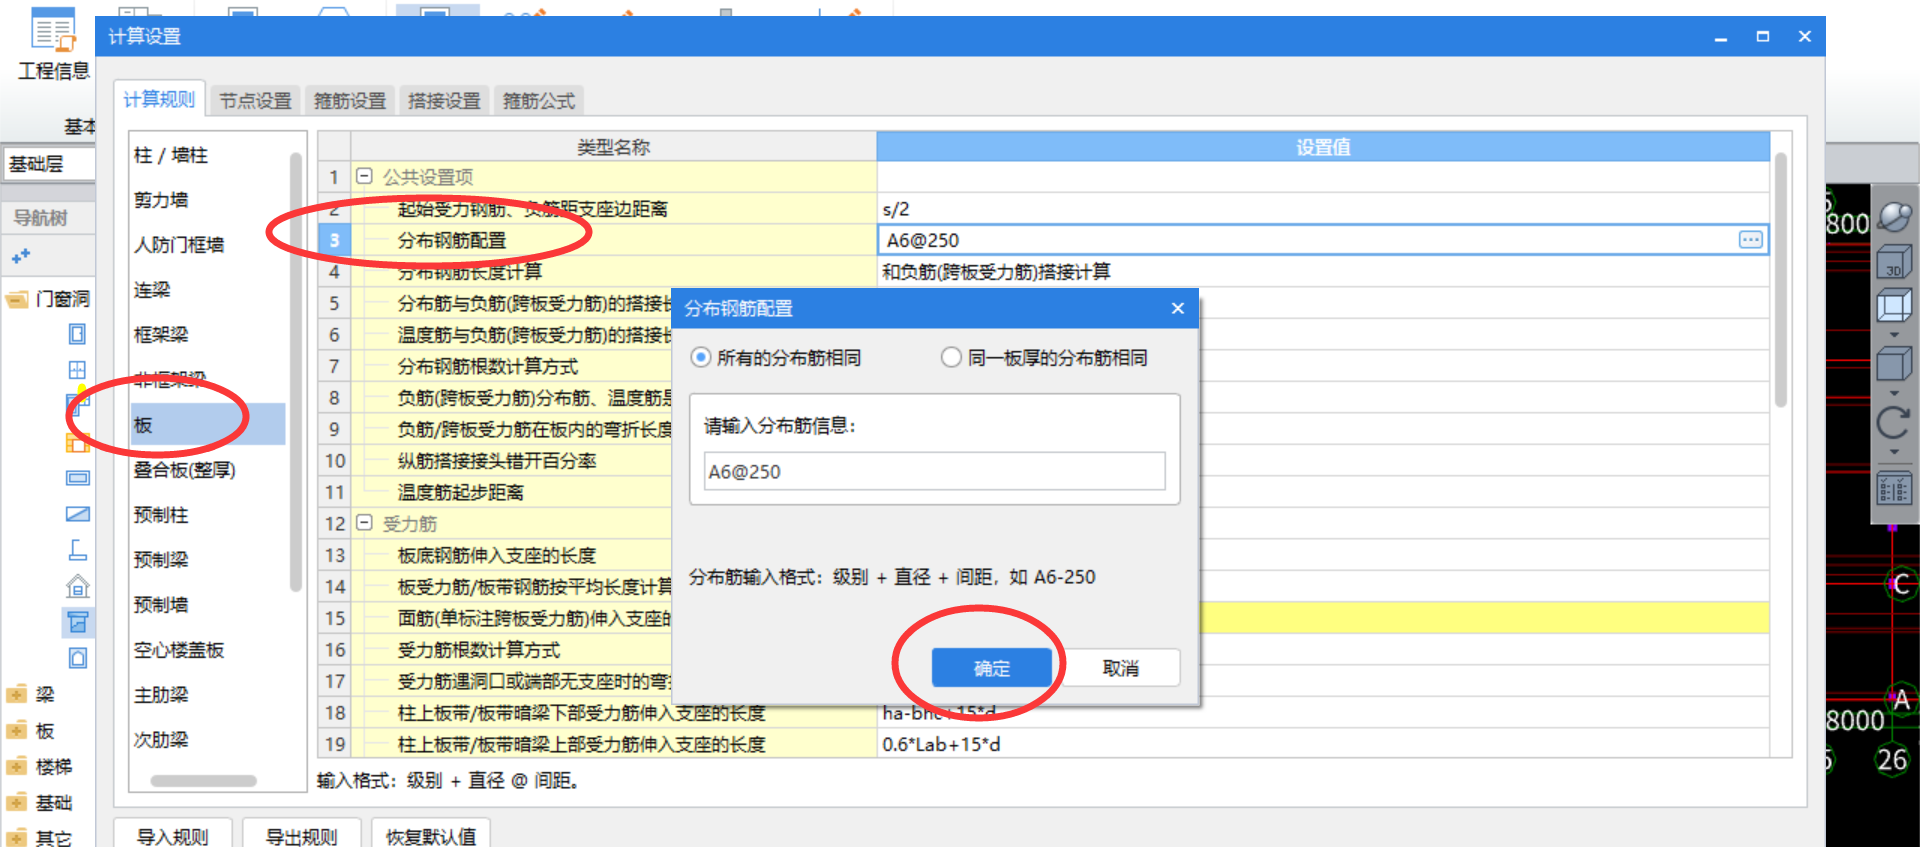Click the add icon below 导航树
1920x847 pixels.
point(20,257)
